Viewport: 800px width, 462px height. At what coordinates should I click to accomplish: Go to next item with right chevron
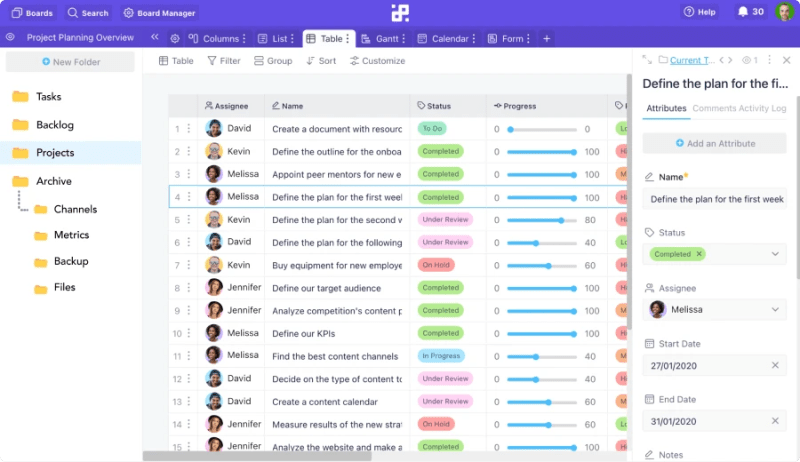(730, 60)
